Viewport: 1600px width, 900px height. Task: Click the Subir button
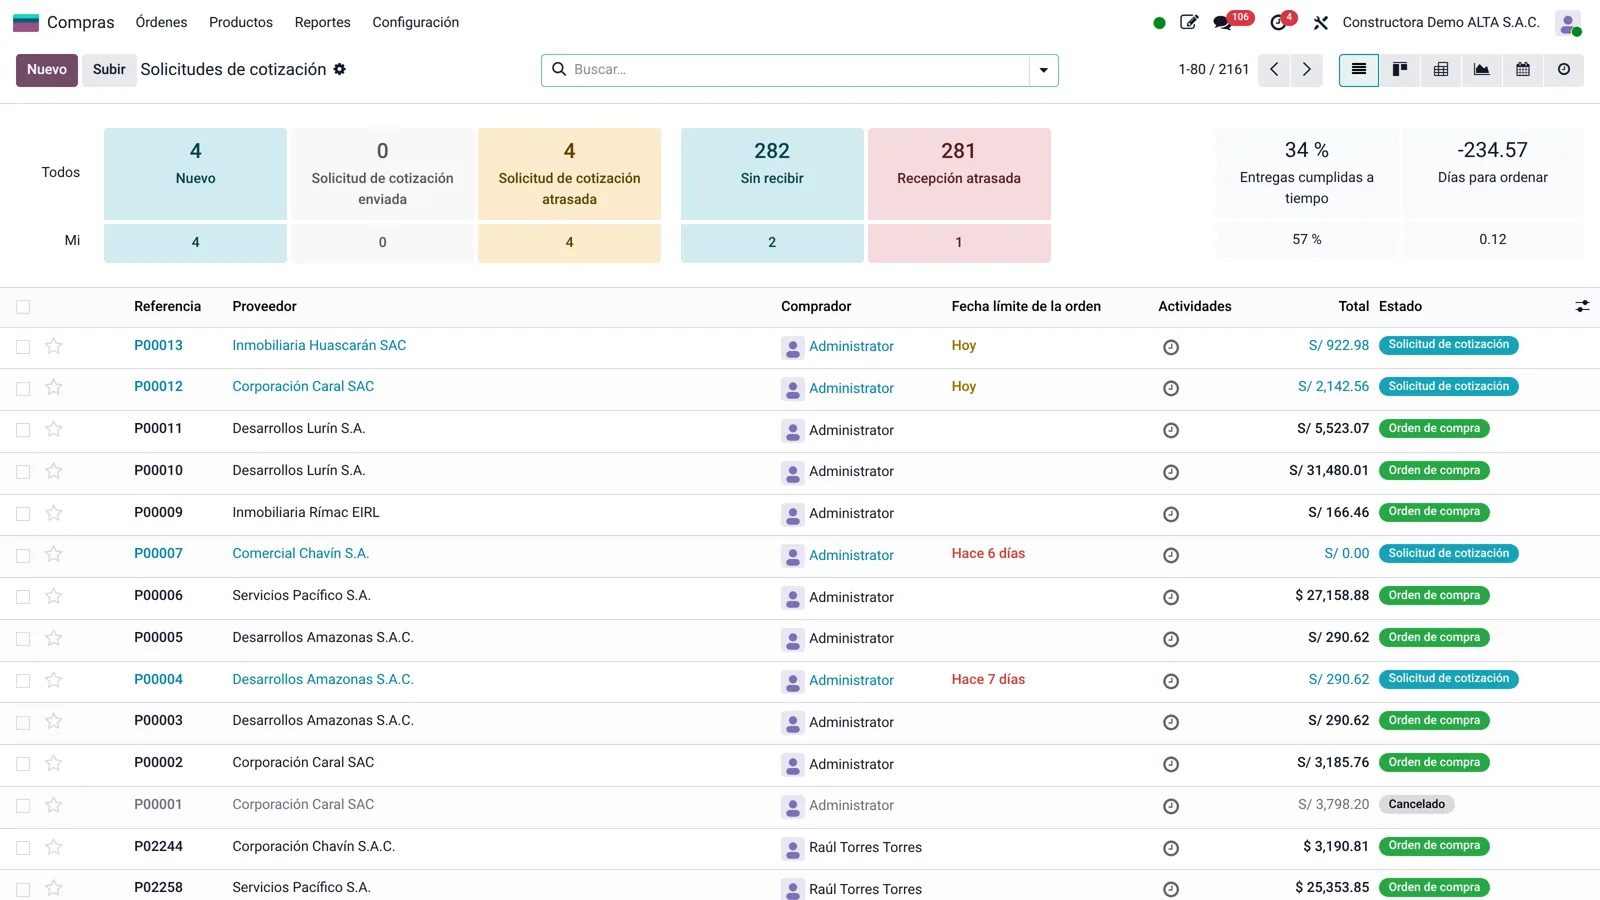109,70
